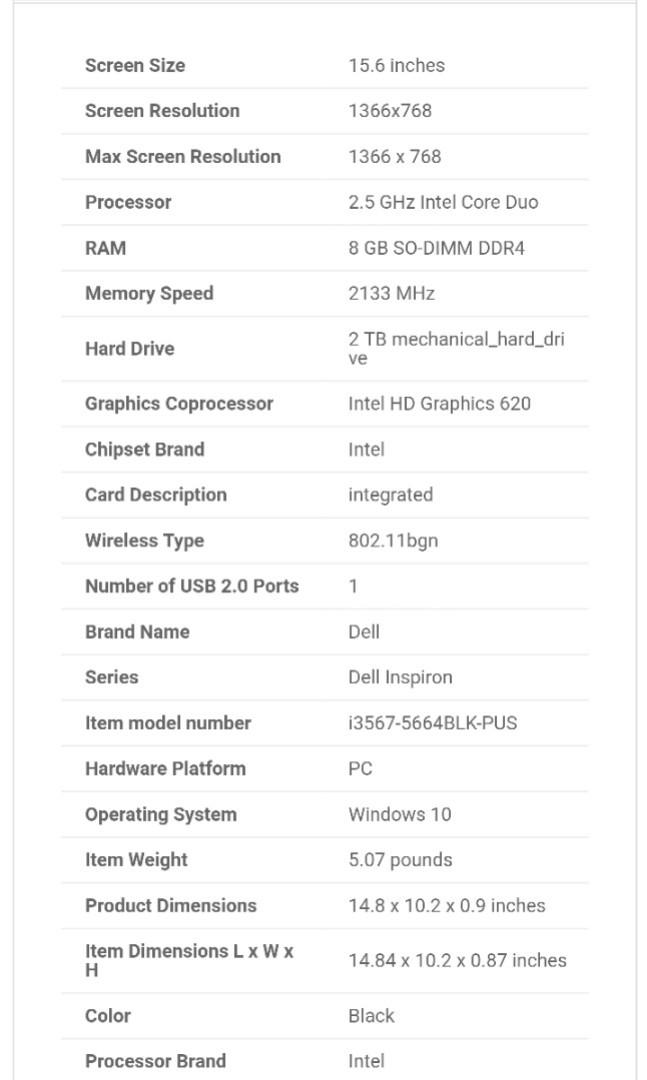Select 'i3567-5664BLK-PUS' model number
Viewport: 647px width, 1080px height.
click(433, 723)
